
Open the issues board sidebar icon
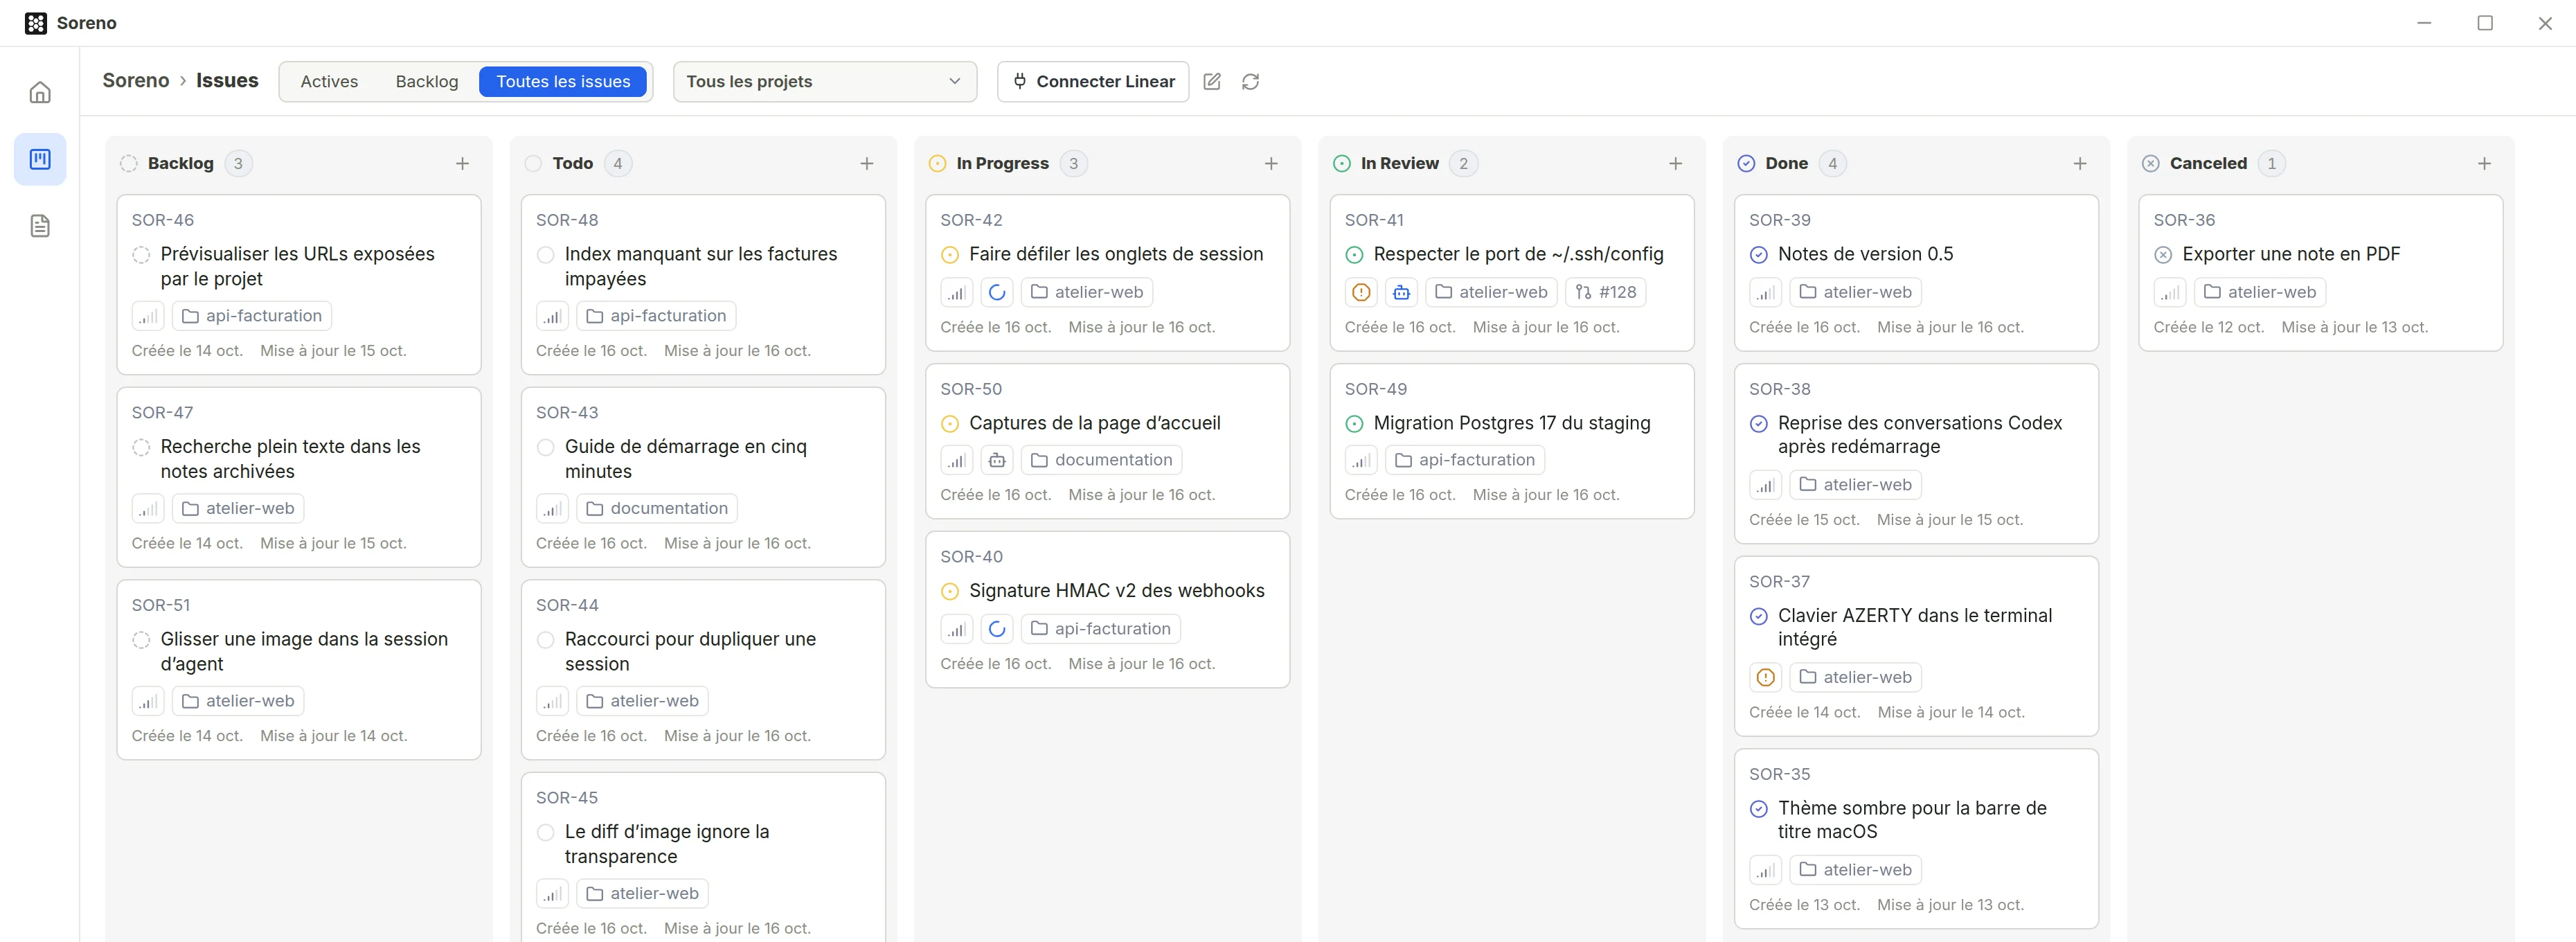pyautogui.click(x=40, y=159)
